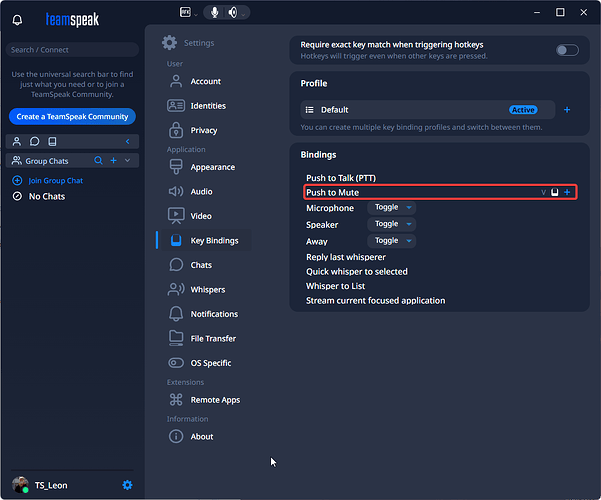The image size is (601, 500).
Task: Mute the microphone in top toolbar
Action: click(x=215, y=13)
